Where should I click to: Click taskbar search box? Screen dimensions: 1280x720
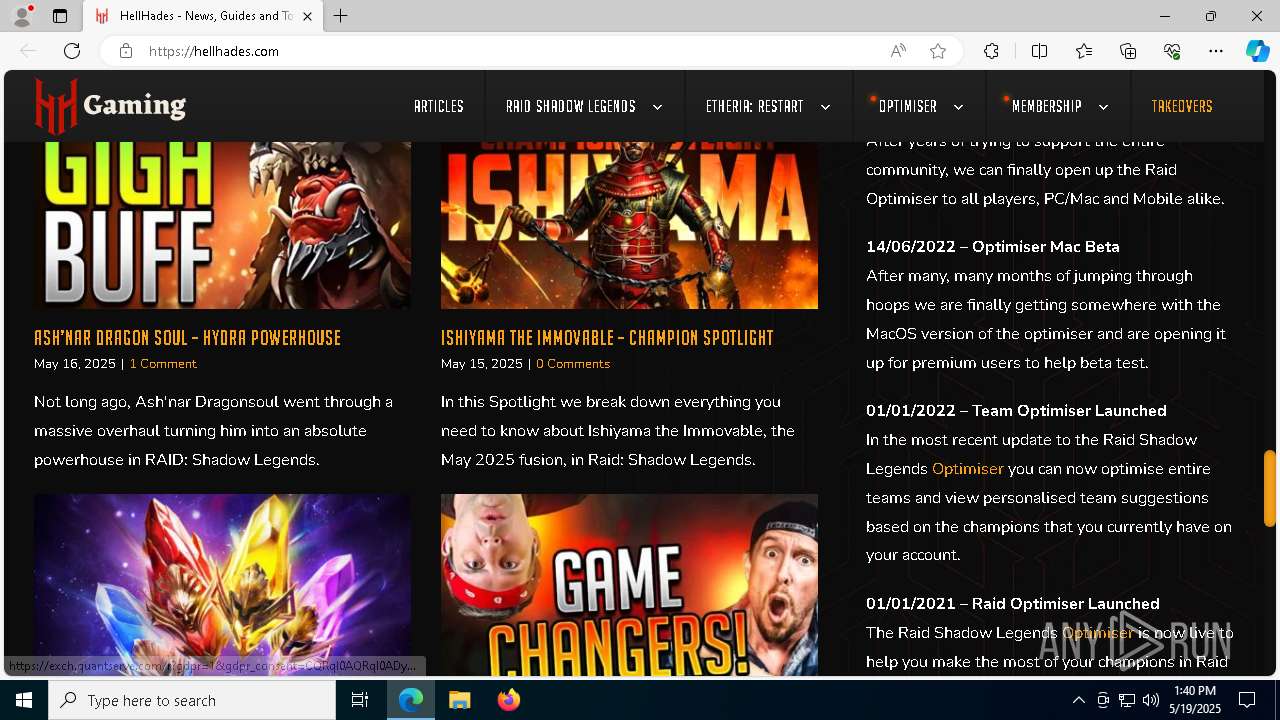click(x=192, y=700)
